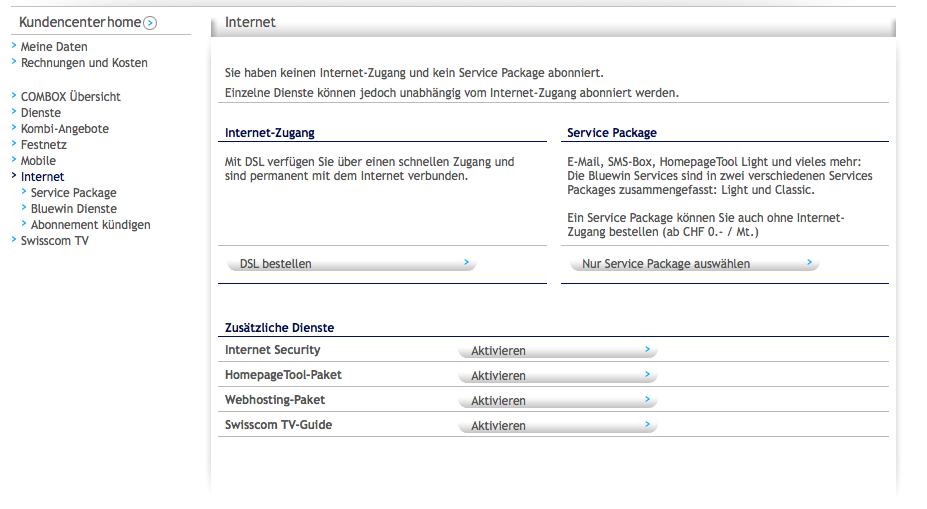Navigate to Festnetz section

click(x=43, y=145)
